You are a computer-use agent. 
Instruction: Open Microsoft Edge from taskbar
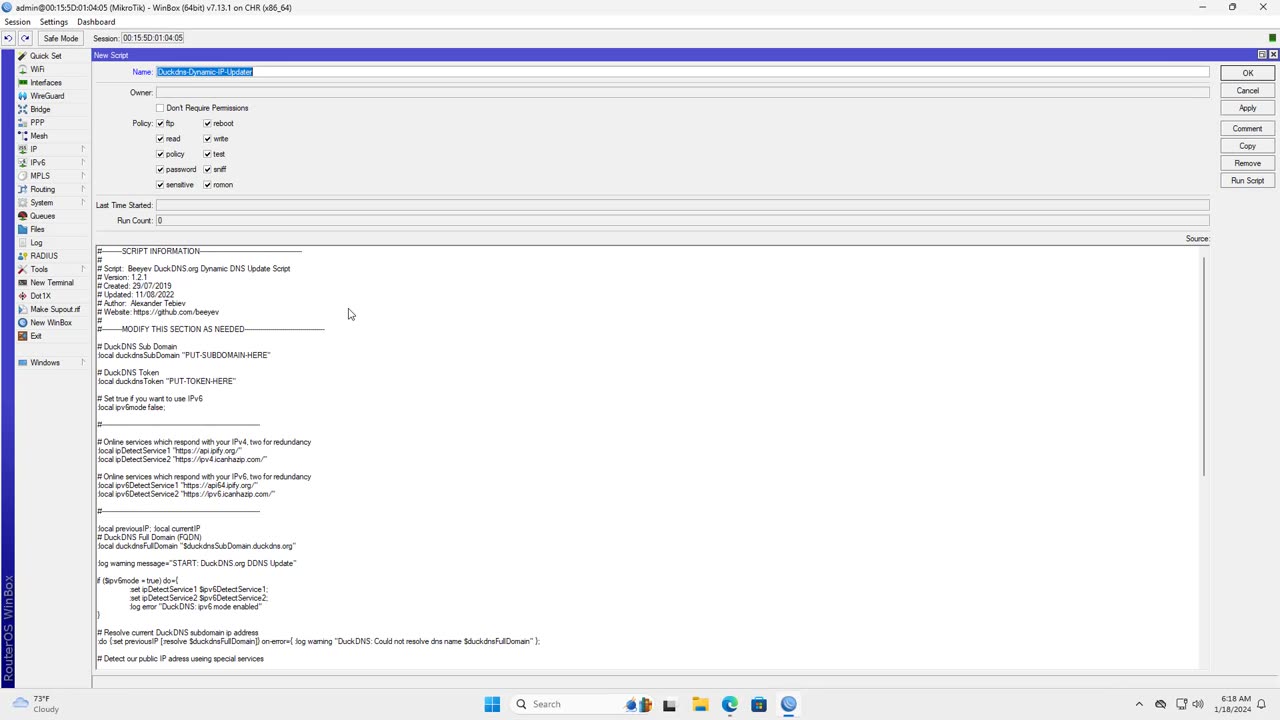coord(730,704)
